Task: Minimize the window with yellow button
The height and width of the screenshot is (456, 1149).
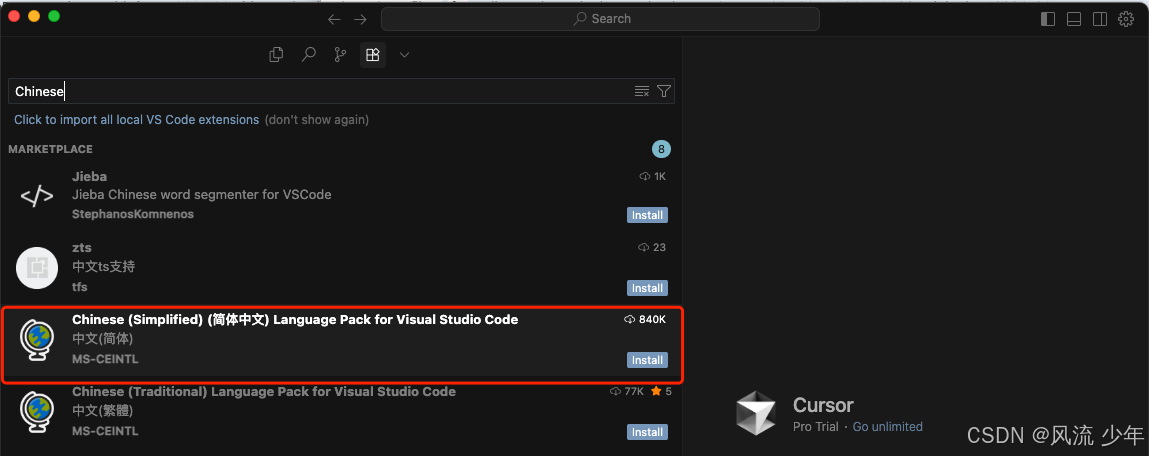Action: [34, 16]
